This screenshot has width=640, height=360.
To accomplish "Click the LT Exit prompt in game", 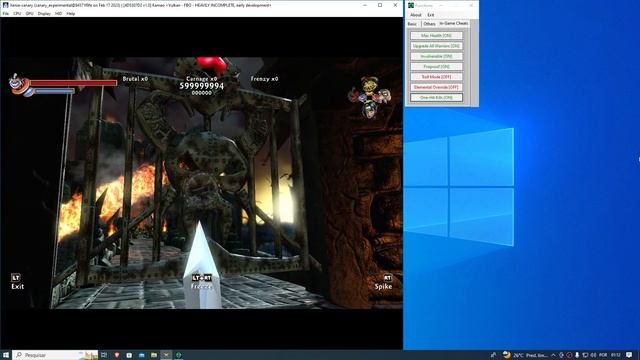I will [17, 282].
